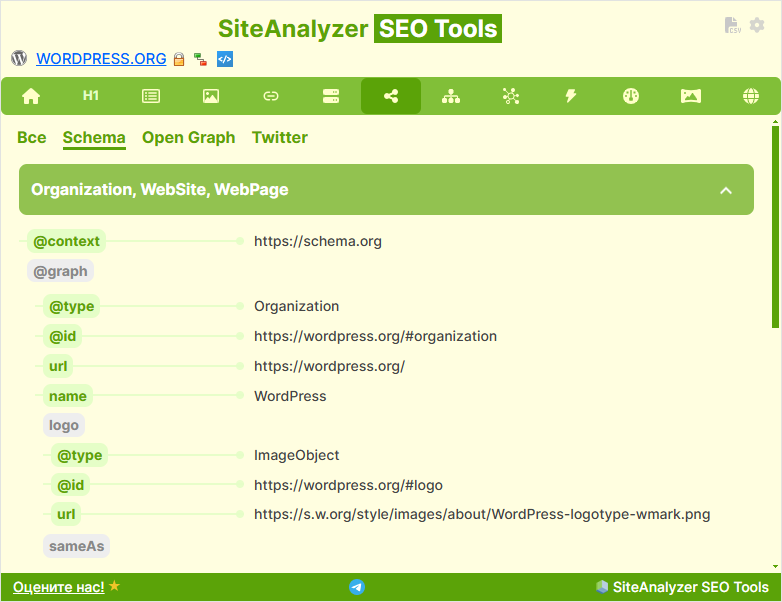
Task: Open the picture screenshot tab icon
Action: click(x=691, y=96)
